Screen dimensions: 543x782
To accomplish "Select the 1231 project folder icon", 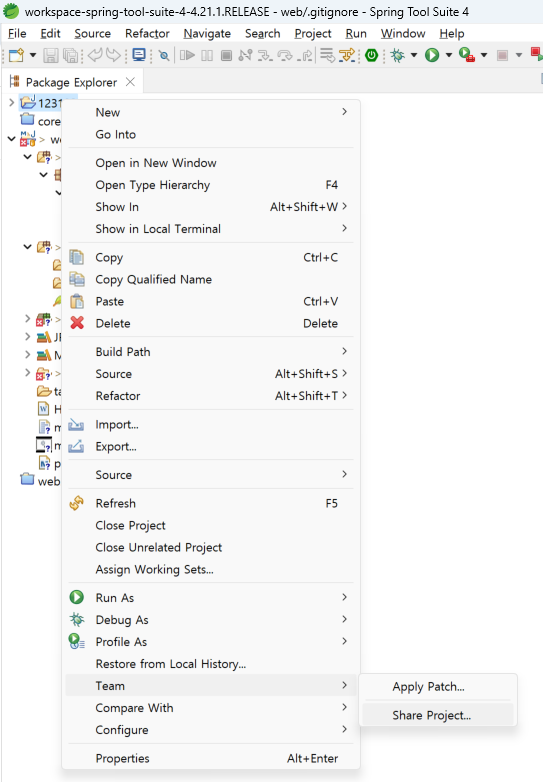I will click(28, 102).
